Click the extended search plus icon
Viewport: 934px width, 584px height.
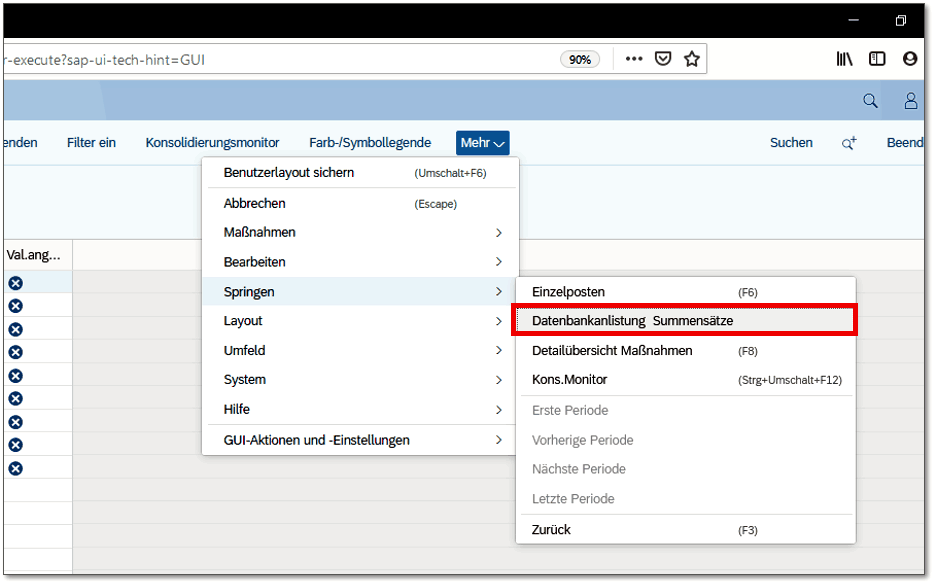[x=849, y=143]
